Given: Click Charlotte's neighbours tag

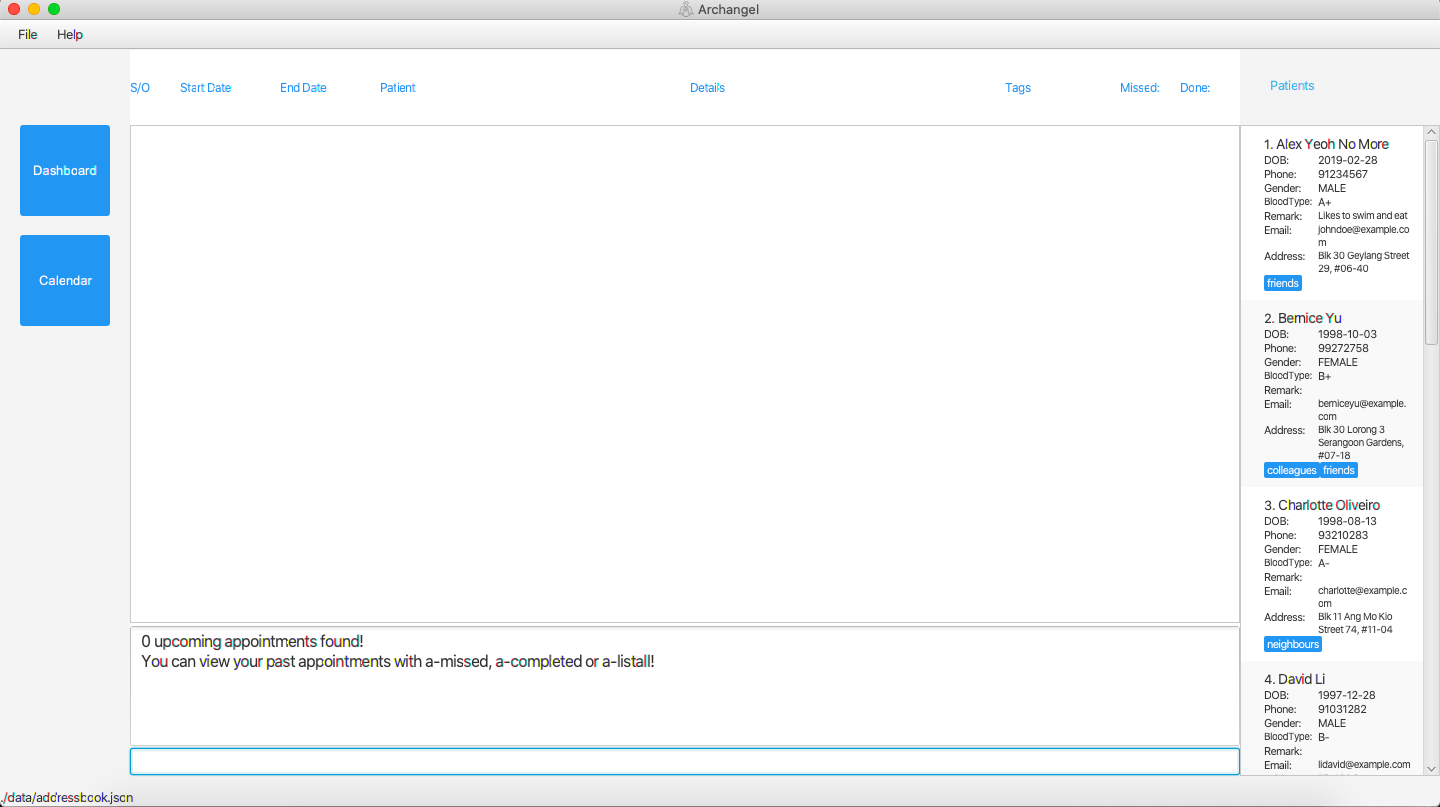Looking at the screenshot, I should [1293, 644].
